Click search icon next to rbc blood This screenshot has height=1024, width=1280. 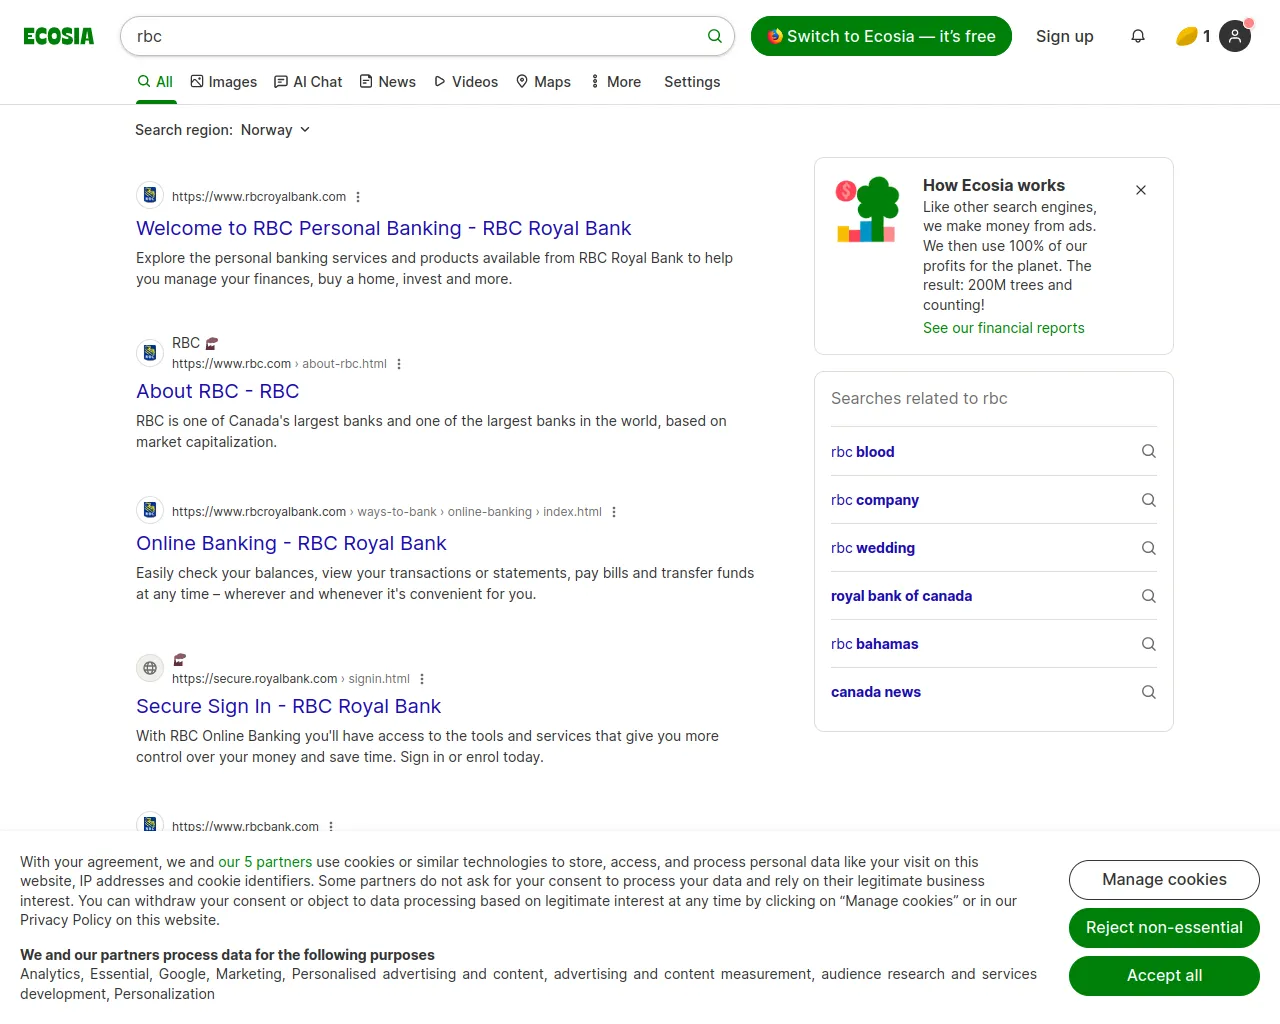coord(1148,451)
